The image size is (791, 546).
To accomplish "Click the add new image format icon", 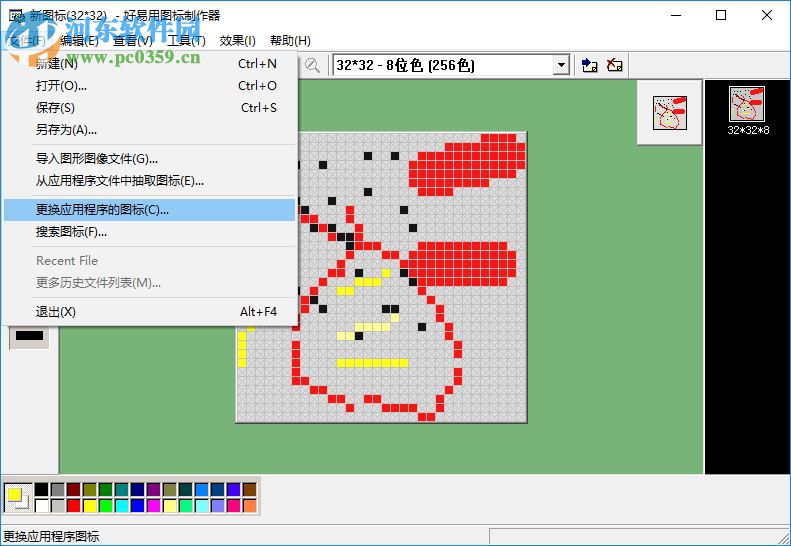I will pyautogui.click(x=590, y=66).
